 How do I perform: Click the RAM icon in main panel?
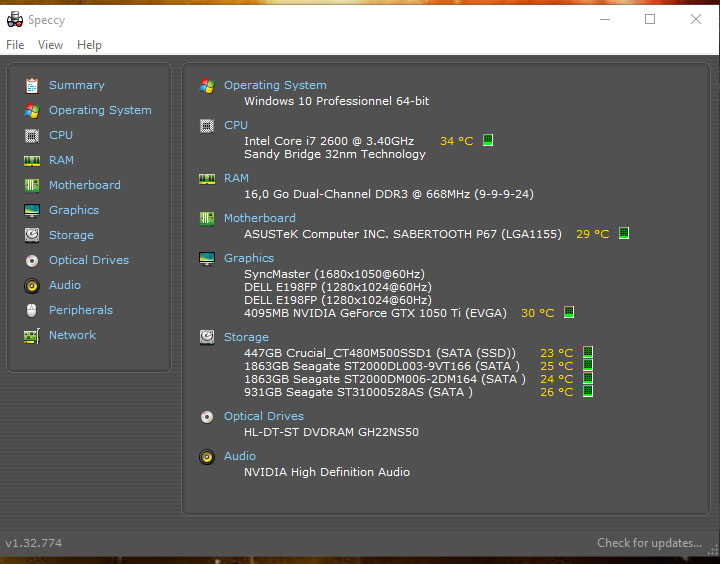[207, 179]
